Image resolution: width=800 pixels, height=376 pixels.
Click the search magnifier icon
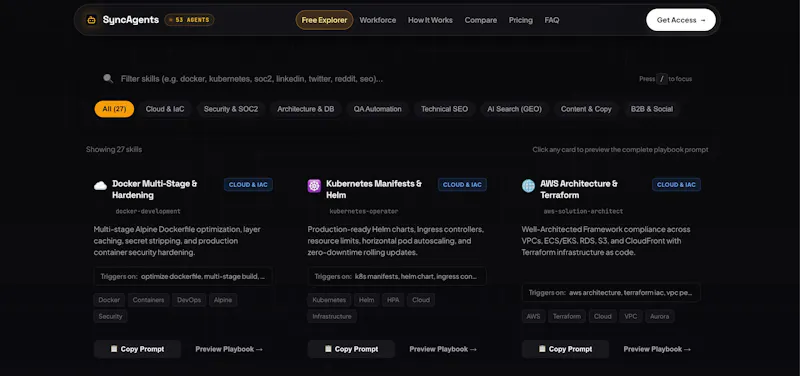tap(108, 79)
